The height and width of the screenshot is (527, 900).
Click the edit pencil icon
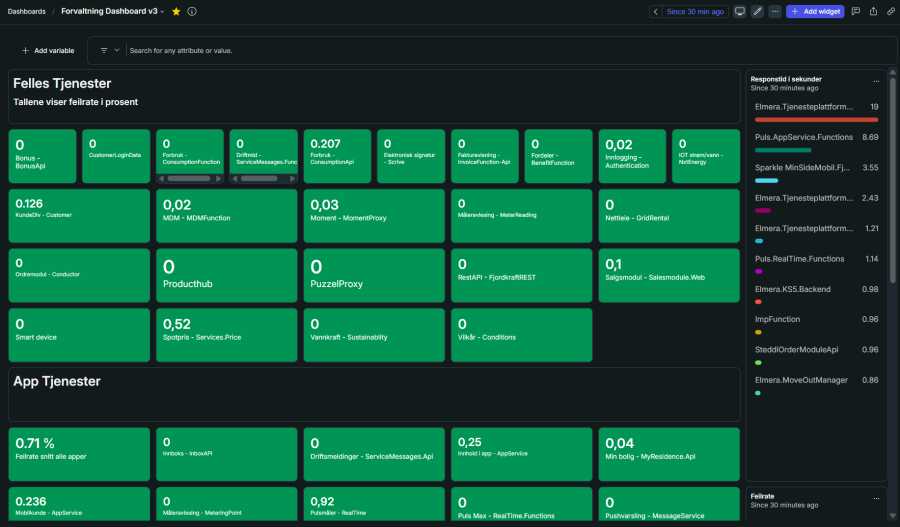click(x=758, y=11)
